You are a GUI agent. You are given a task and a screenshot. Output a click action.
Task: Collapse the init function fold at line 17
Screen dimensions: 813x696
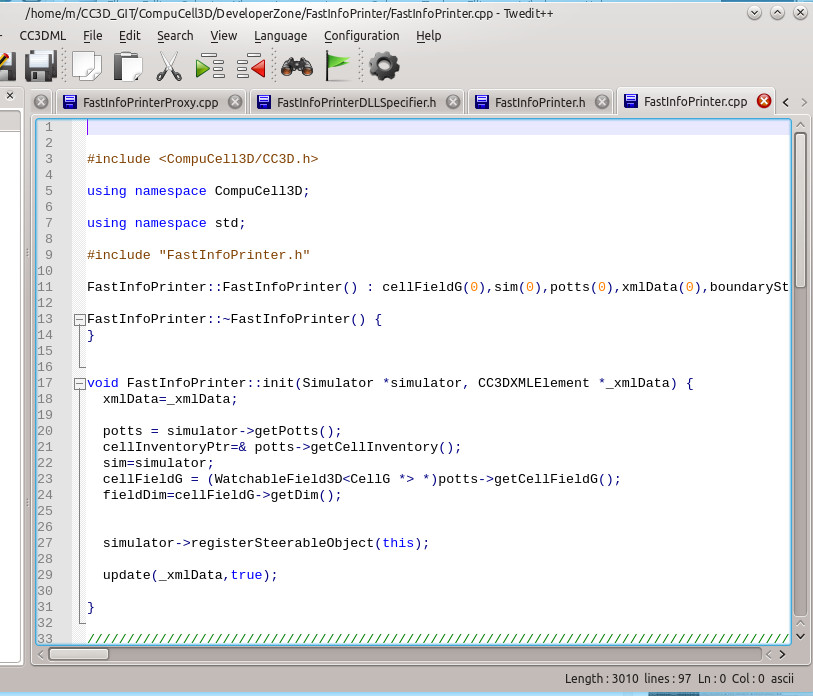pos(80,384)
